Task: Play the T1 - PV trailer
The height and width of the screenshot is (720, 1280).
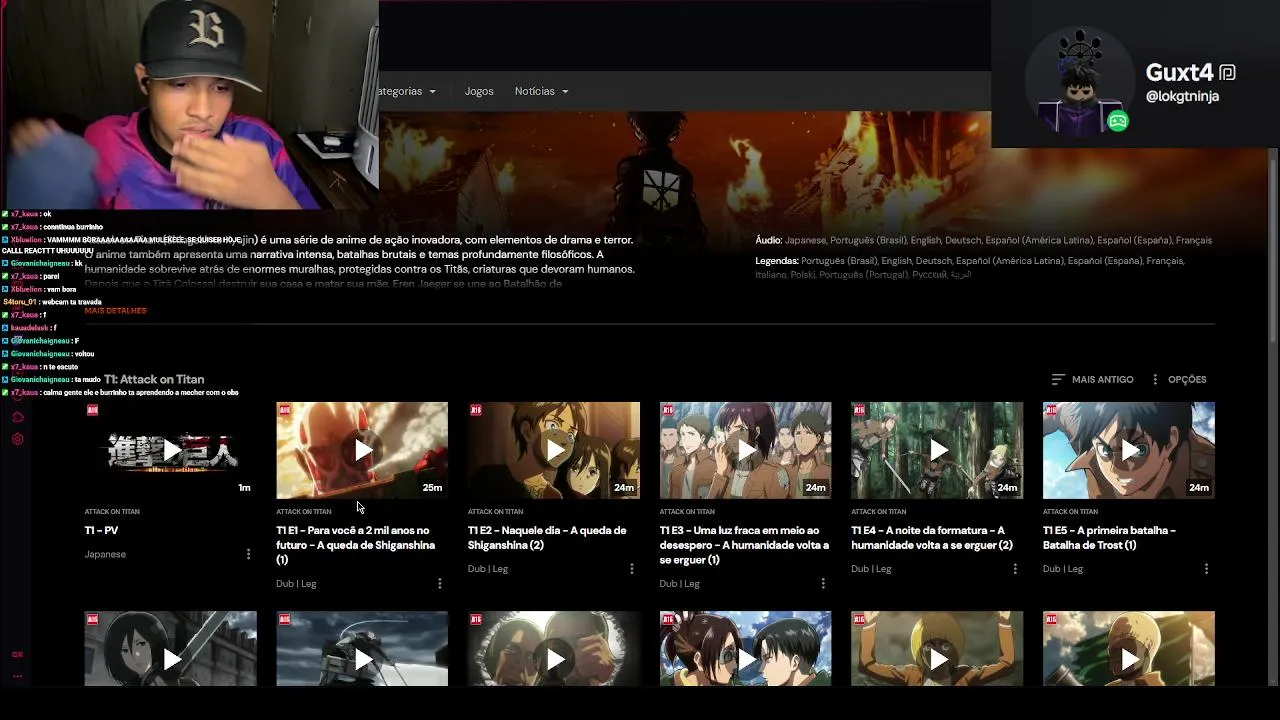Action: [x=171, y=450]
